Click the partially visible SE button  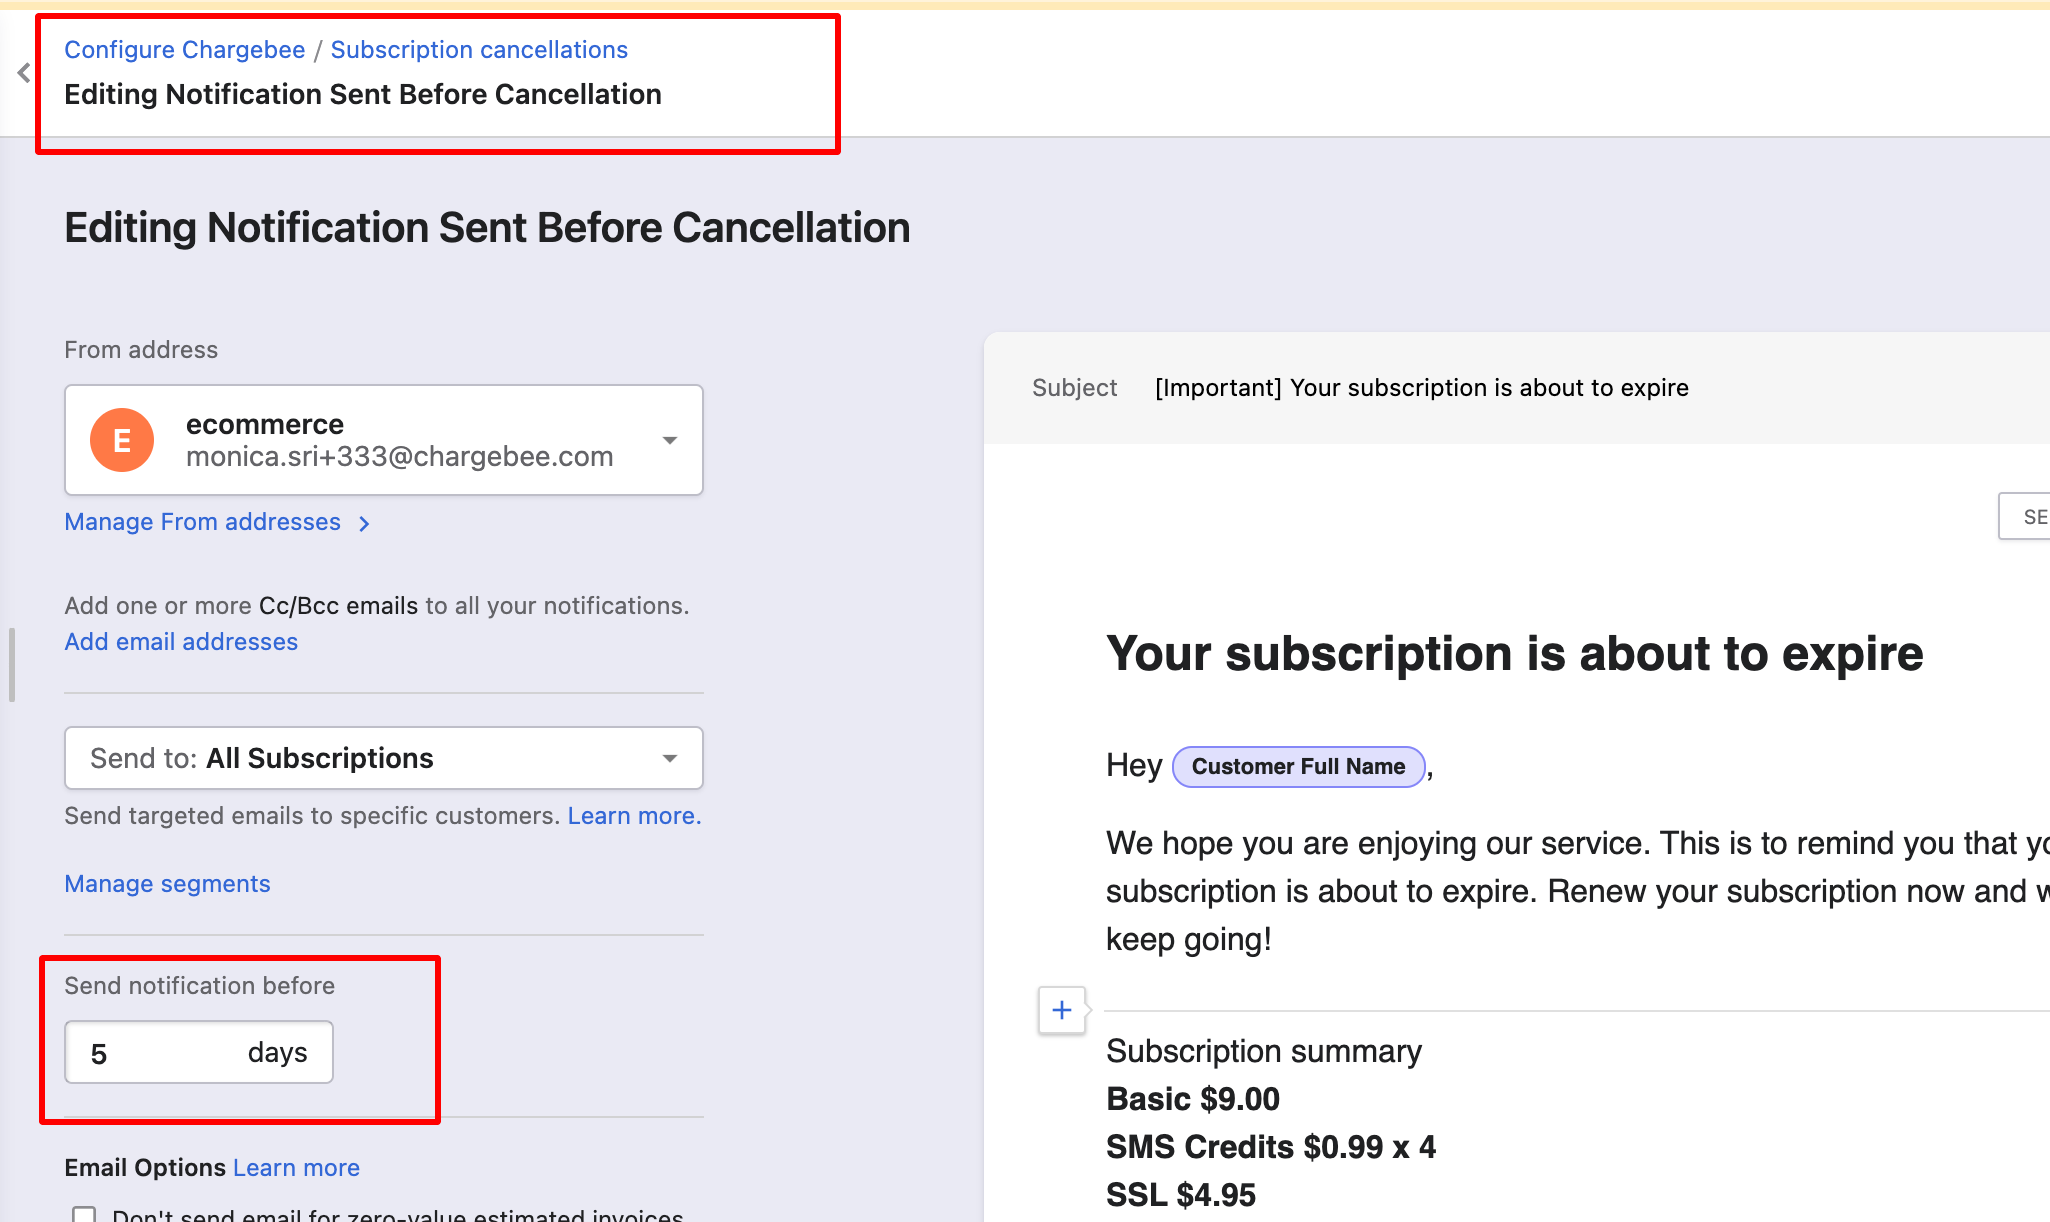2030,517
